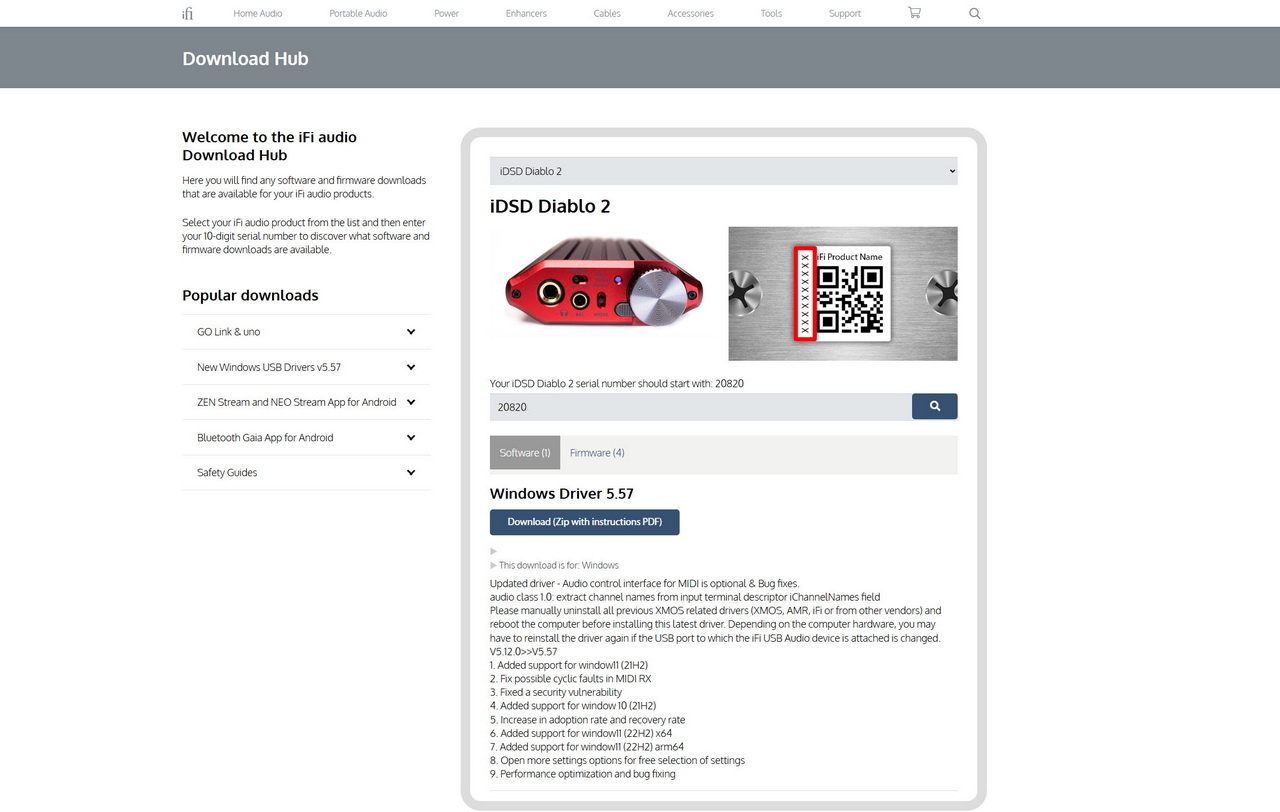
Task: Expand the Safety Guides section
Action: 306,472
